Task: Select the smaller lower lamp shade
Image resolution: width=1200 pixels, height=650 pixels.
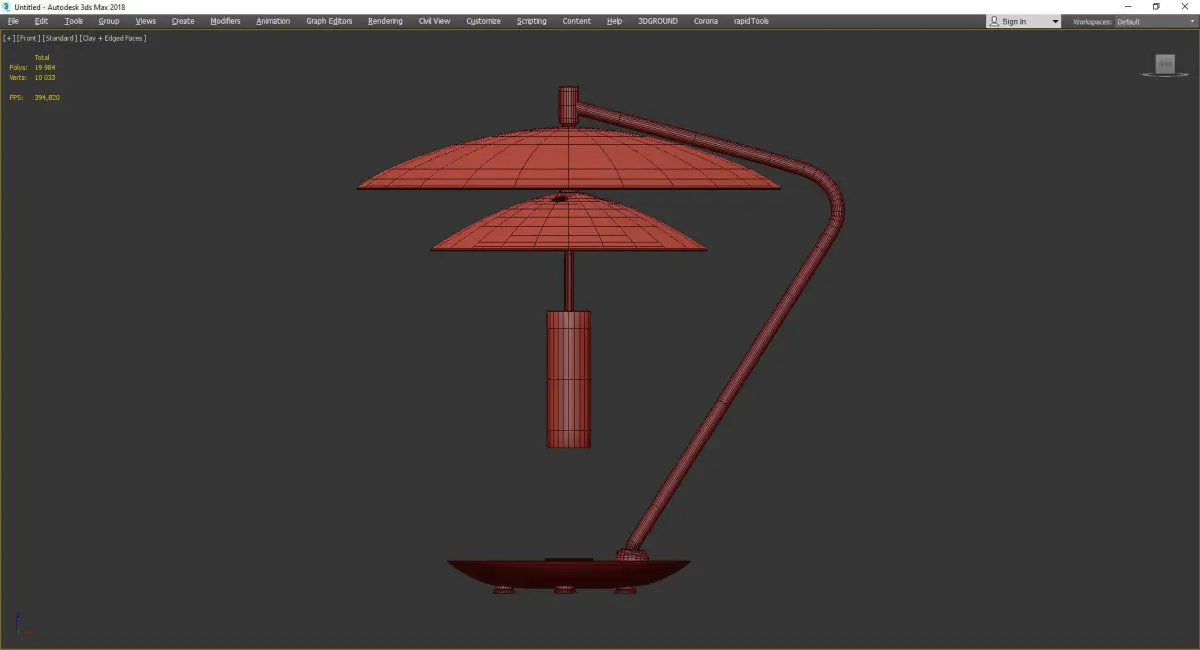Action: point(568,223)
